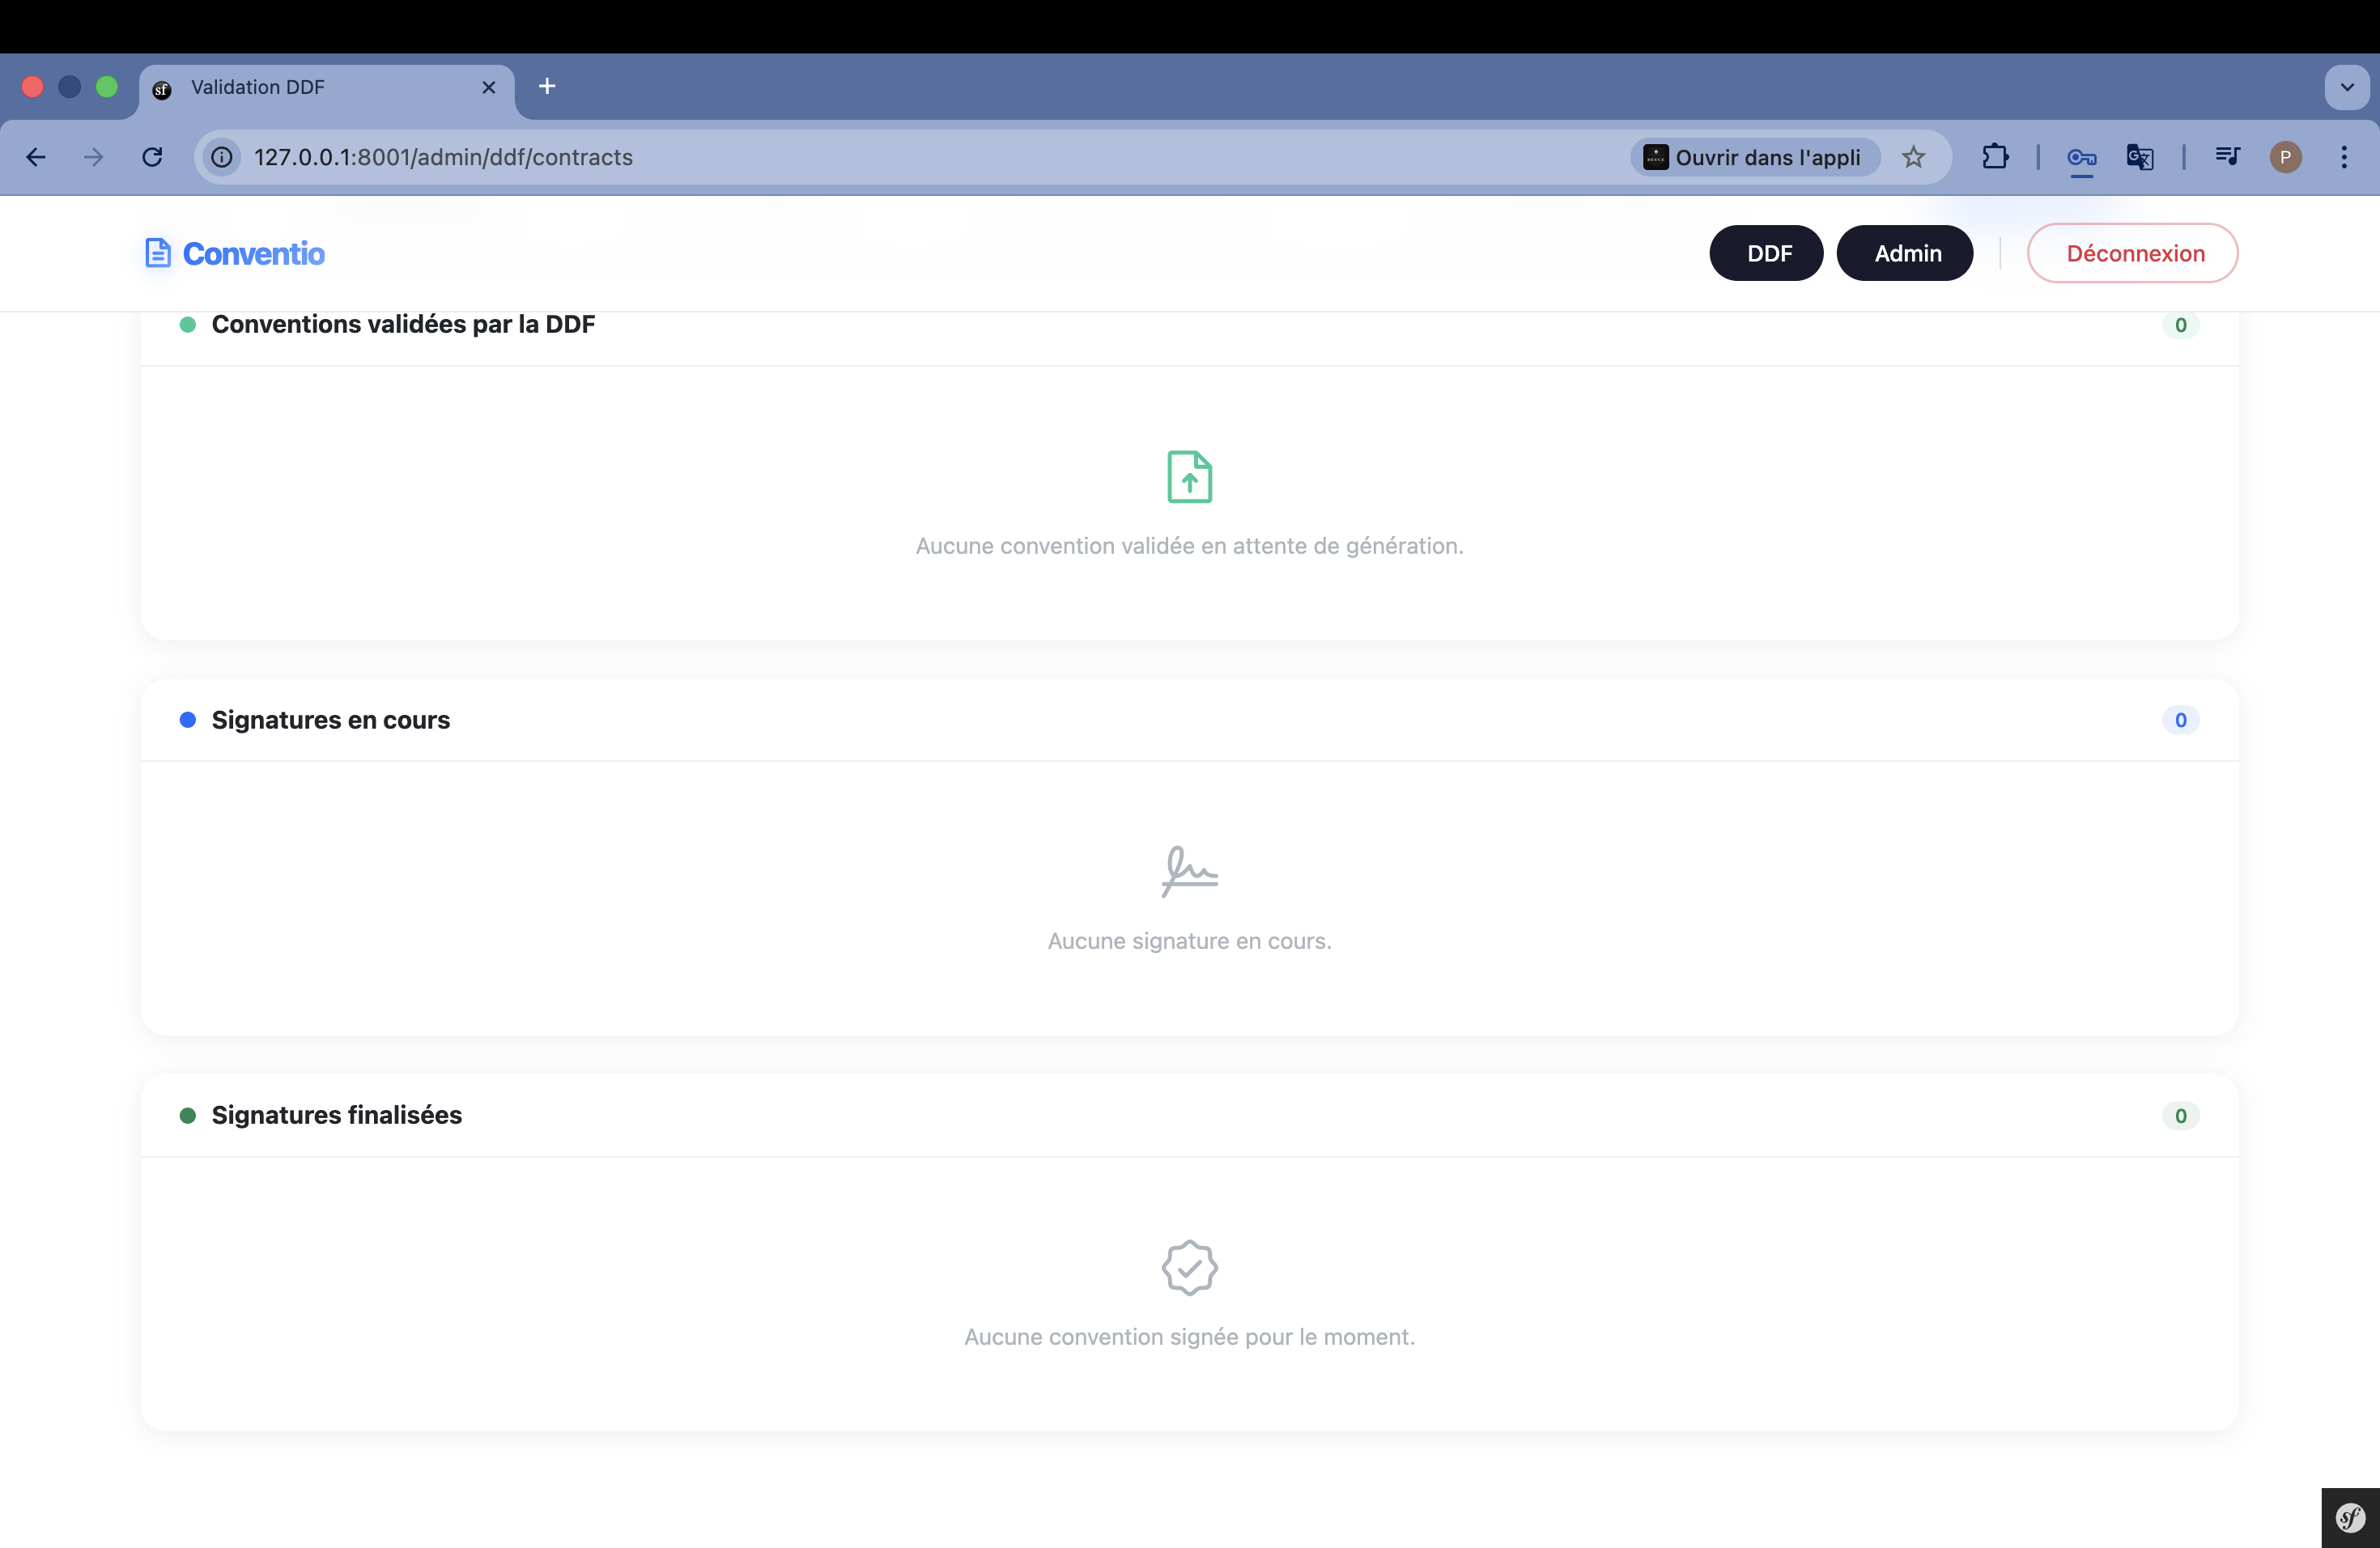This screenshot has width=2380, height=1548.
Task: Open media controls in the browser toolbar
Action: (x=2227, y=157)
